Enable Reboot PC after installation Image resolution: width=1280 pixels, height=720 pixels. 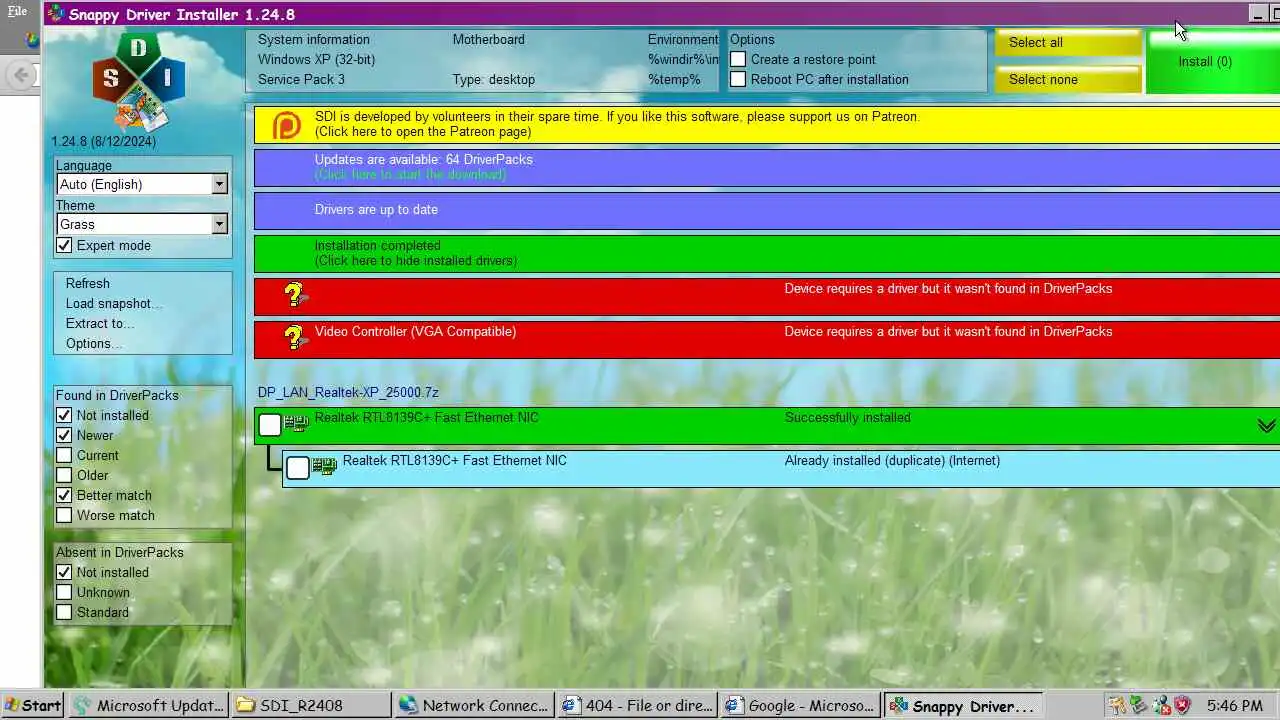pyautogui.click(x=738, y=79)
